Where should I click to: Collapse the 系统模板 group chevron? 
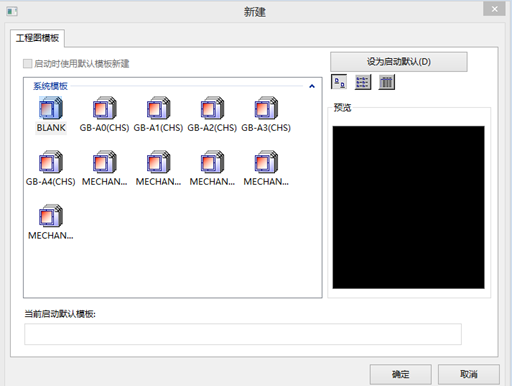pos(312,86)
